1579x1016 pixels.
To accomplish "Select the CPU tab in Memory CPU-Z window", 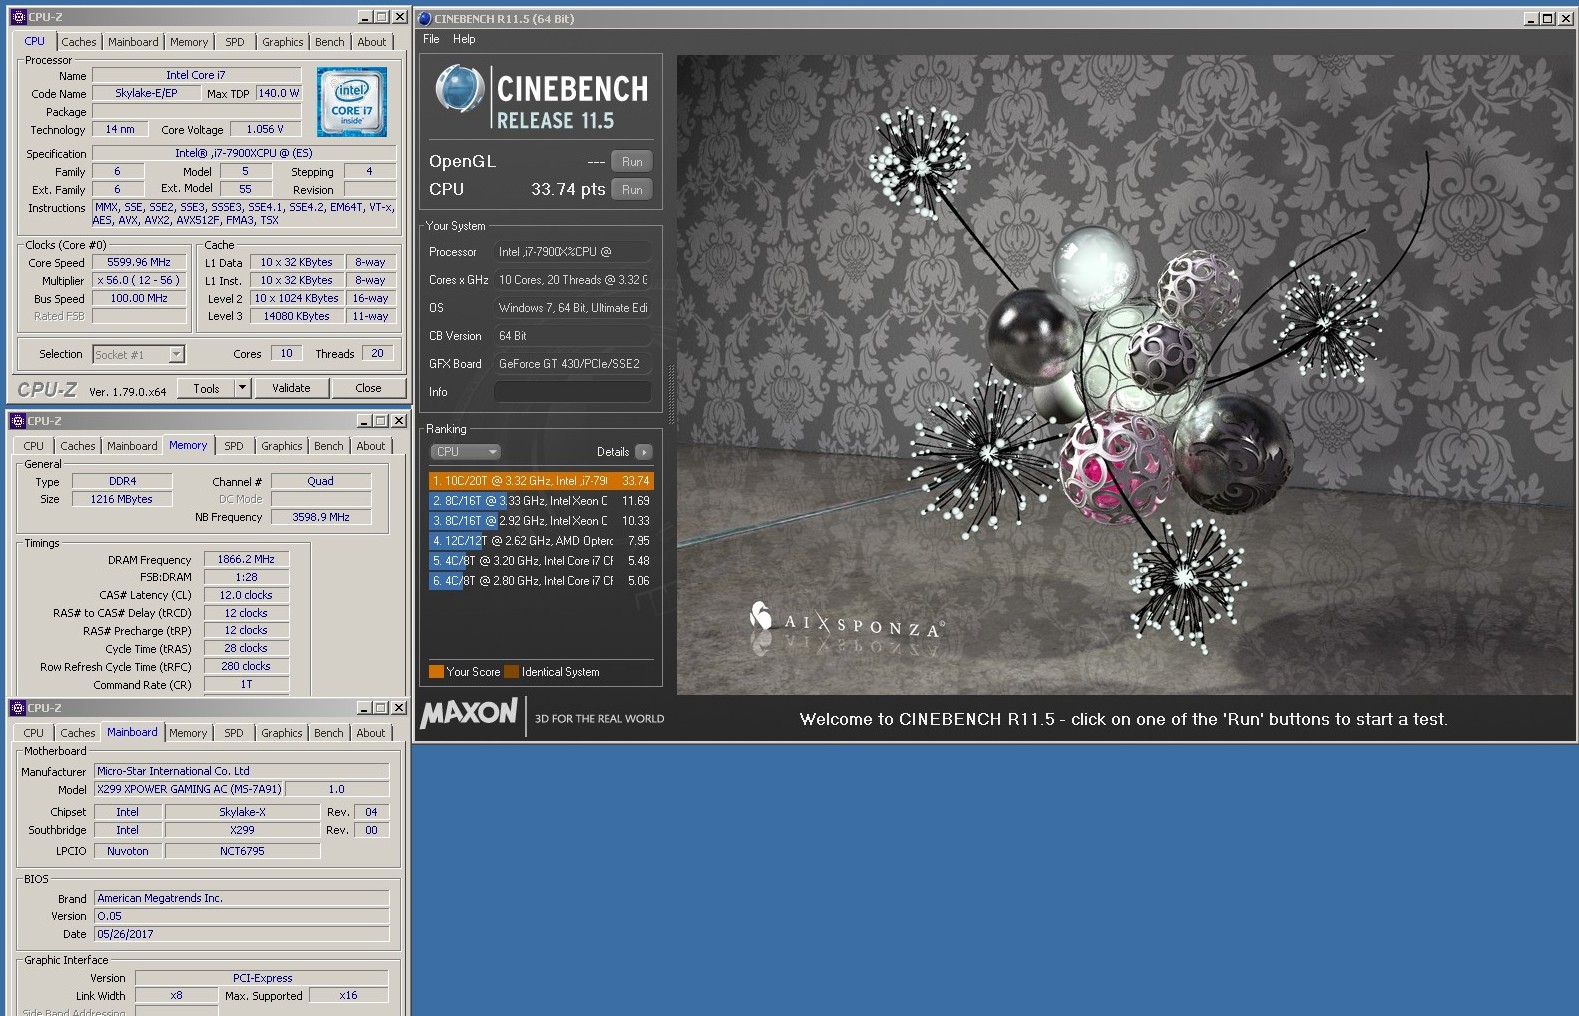I will click(x=34, y=446).
